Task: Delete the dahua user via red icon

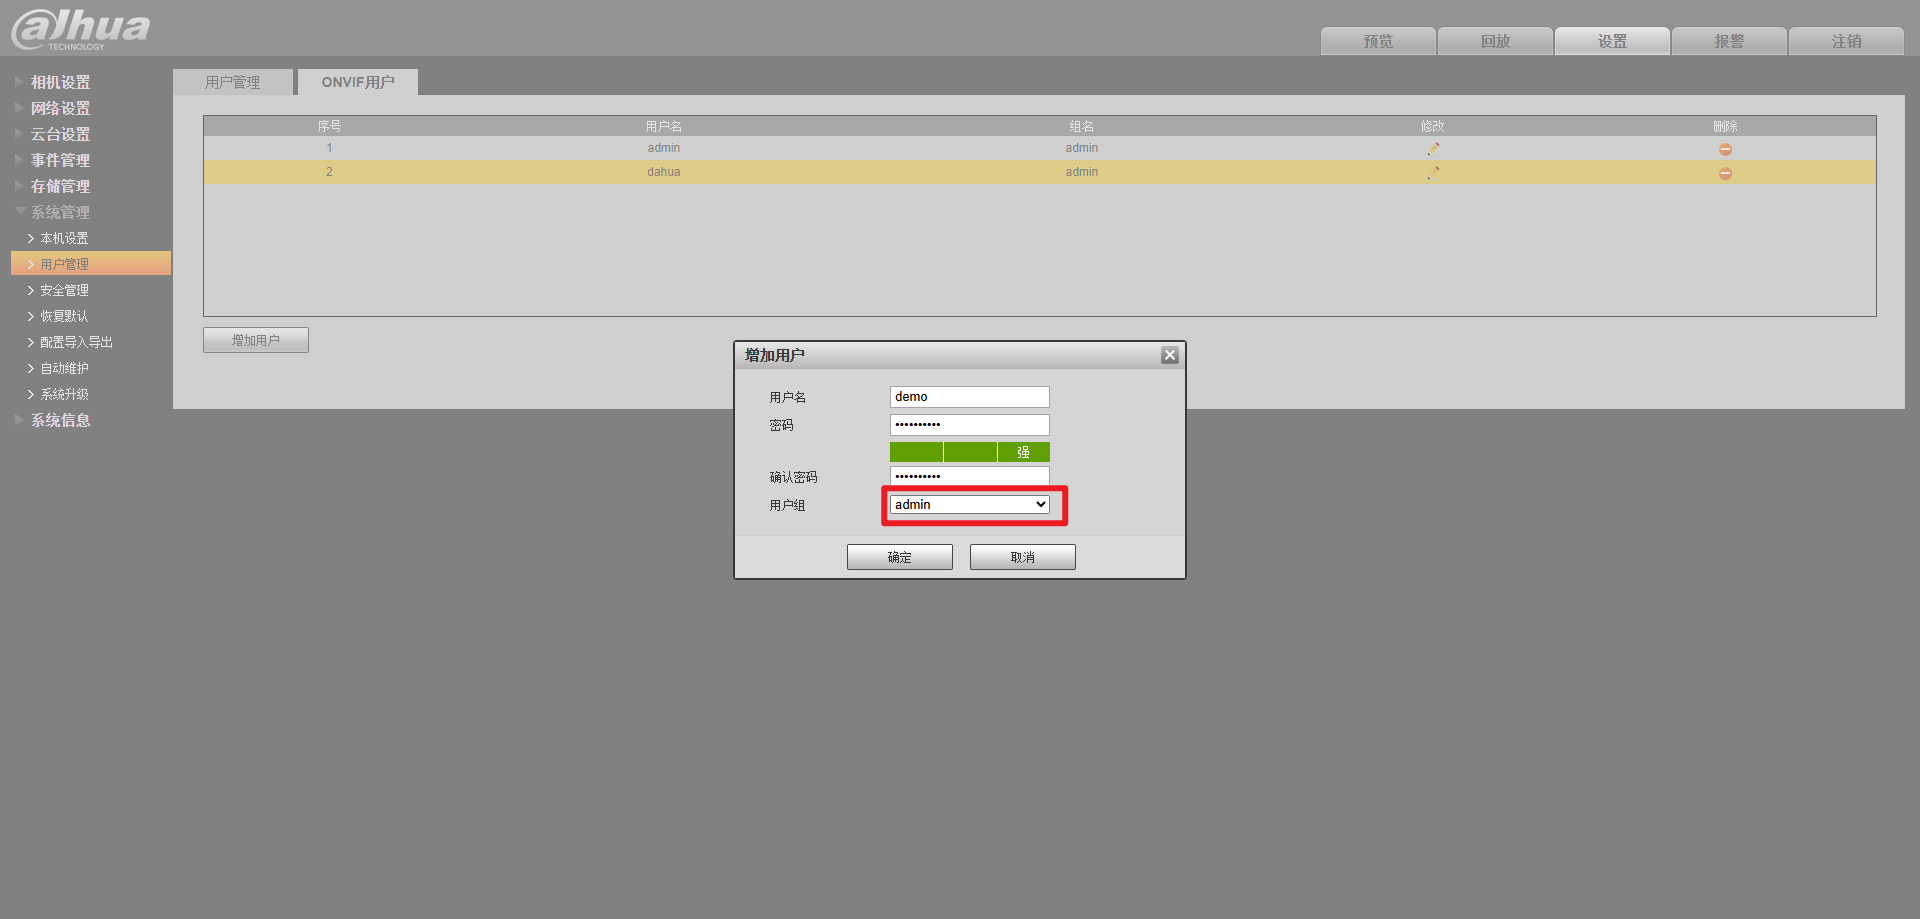Action: pyautogui.click(x=1725, y=173)
